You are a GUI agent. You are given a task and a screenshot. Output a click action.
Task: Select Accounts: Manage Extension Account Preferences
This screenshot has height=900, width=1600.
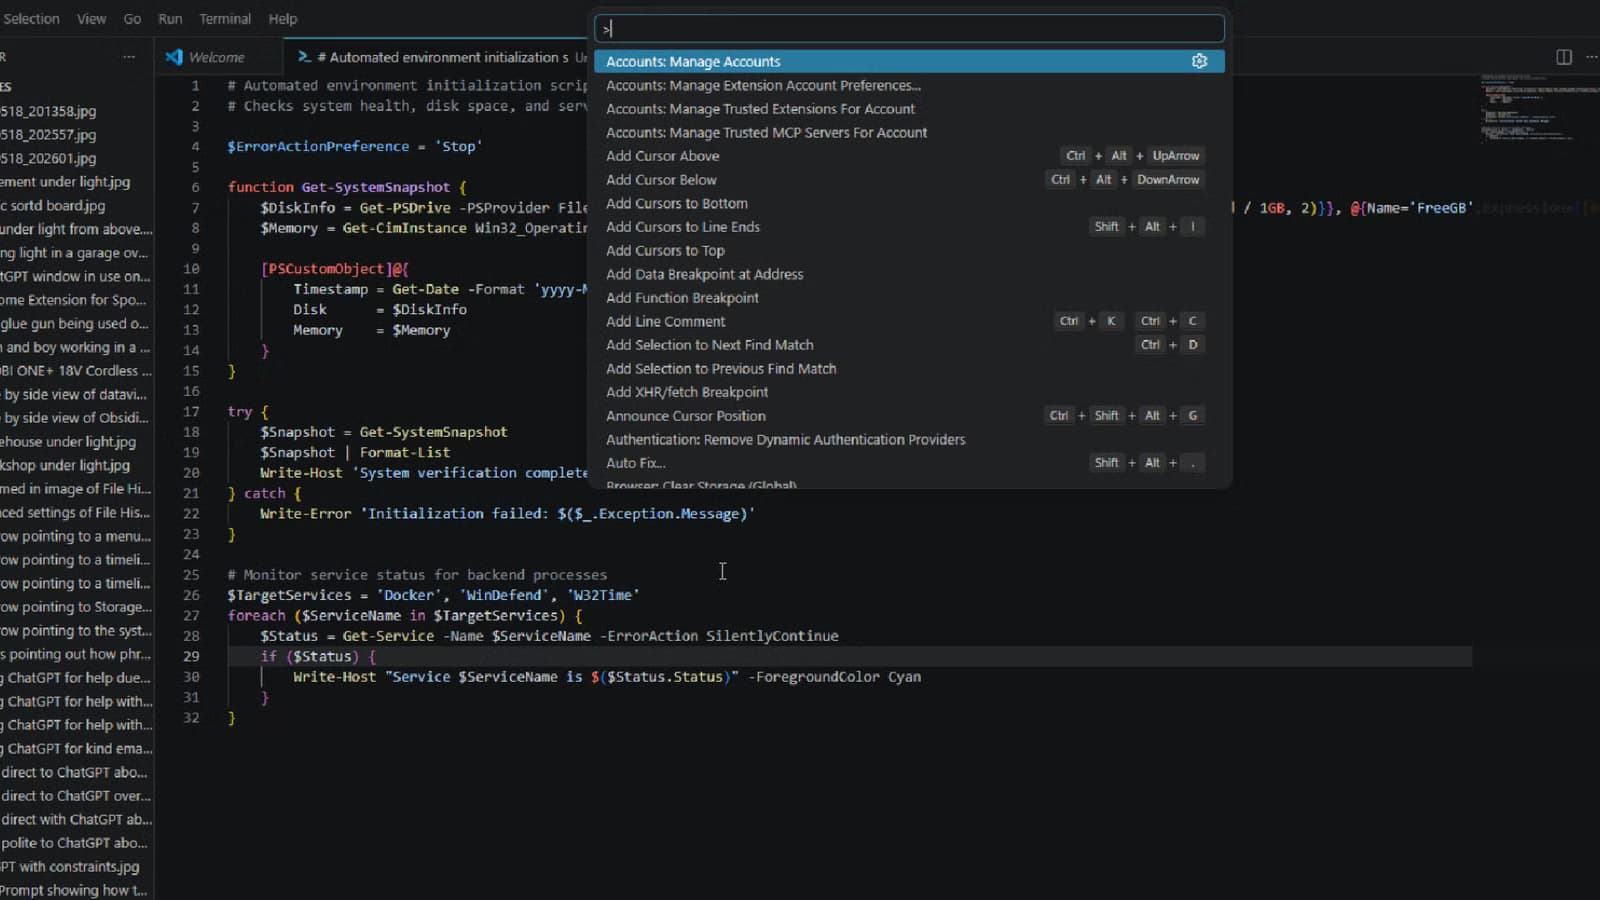pyautogui.click(x=909, y=85)
